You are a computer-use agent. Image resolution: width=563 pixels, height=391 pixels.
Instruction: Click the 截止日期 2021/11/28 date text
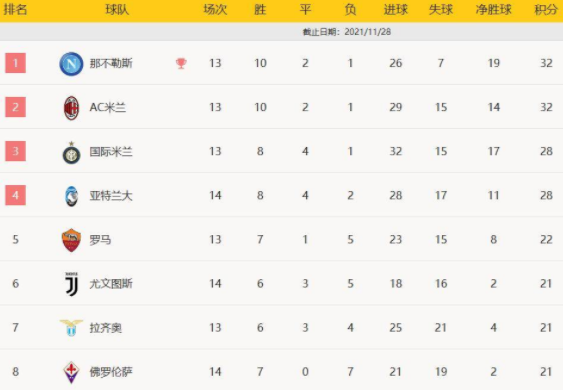(x=347, y=32)
